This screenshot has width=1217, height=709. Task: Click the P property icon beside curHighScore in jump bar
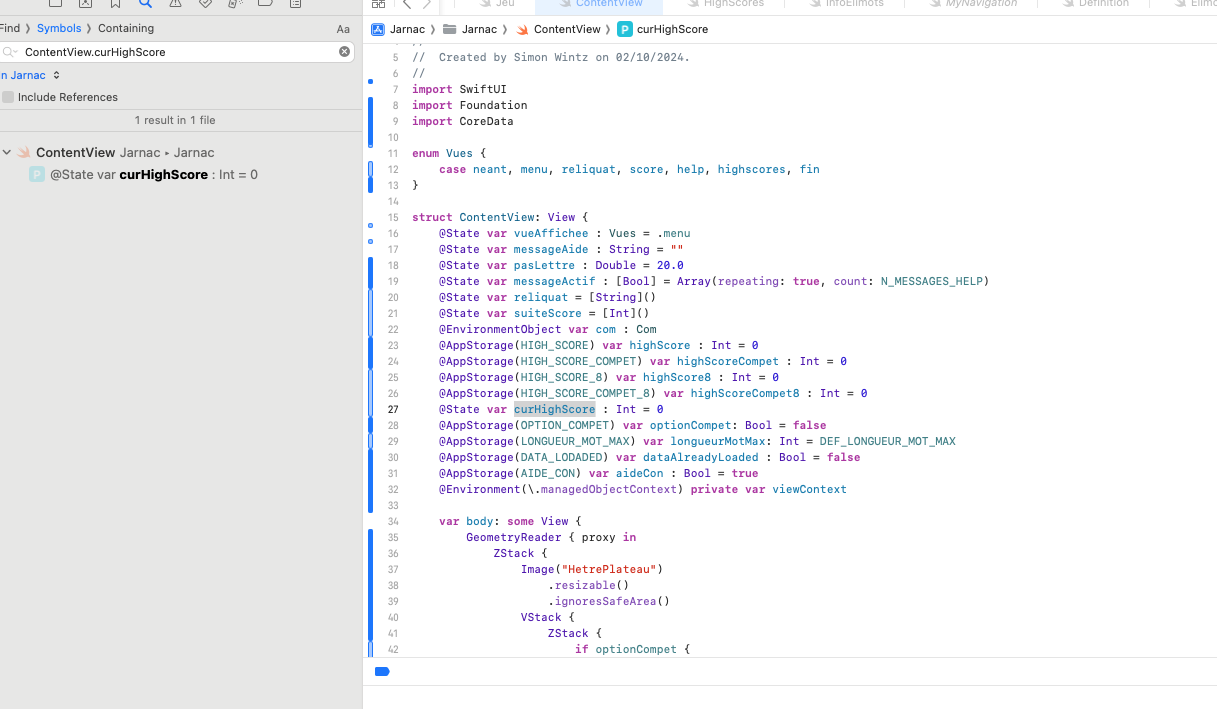coord(625,29)
